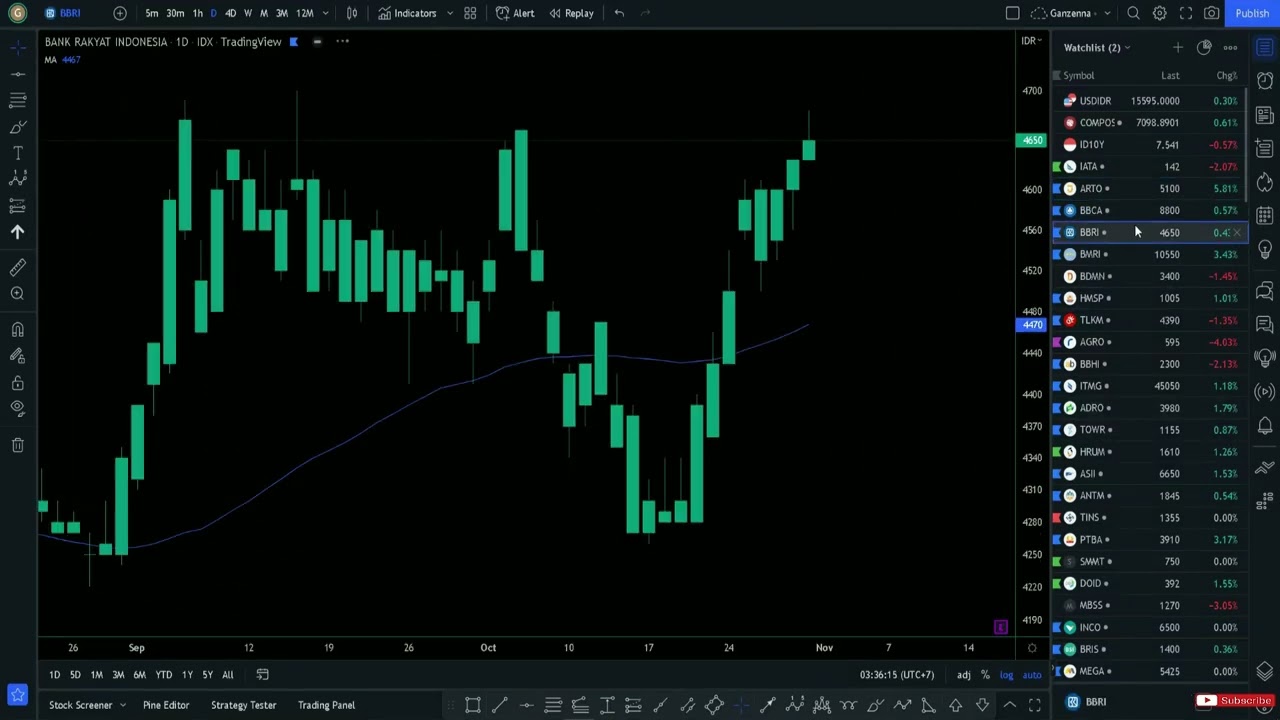Open time zone 03:36:15 (UTC+7) menu
This screenshot has height=720, width=1280.
(897, 675)
